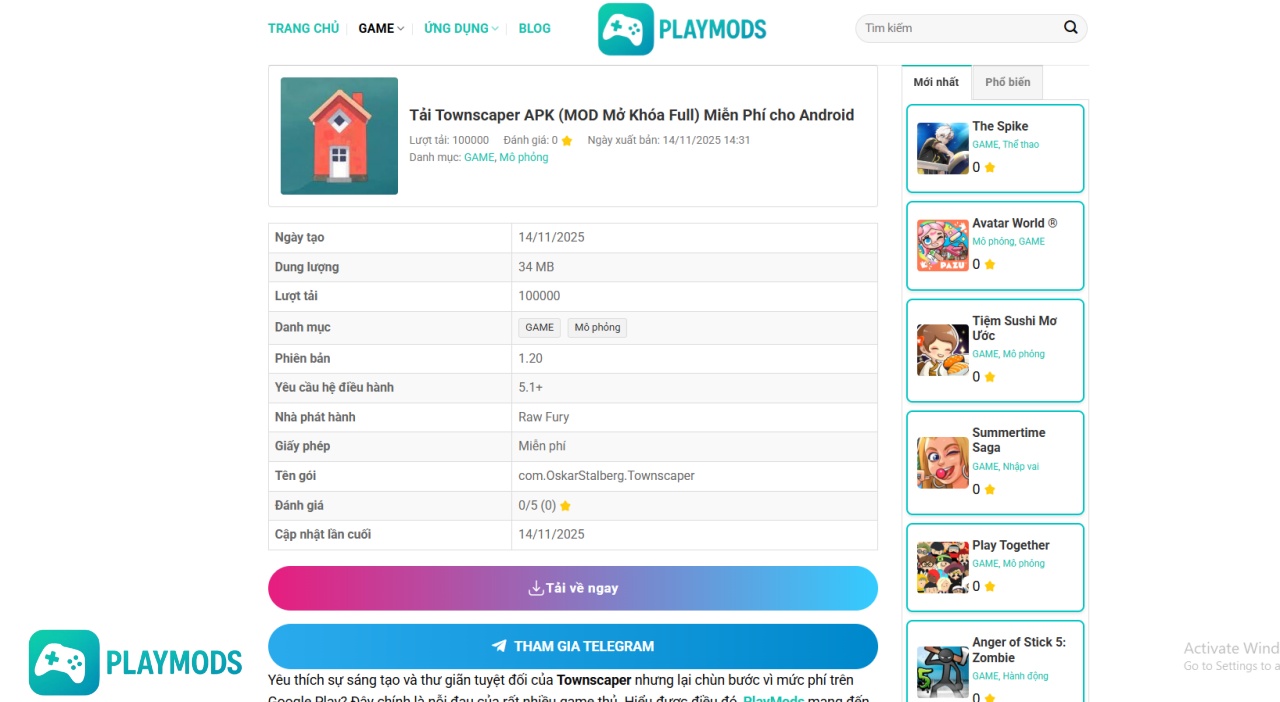The image size is (1280, 702).
Task: Open GAME category link under title
Action: pos(479,157)
